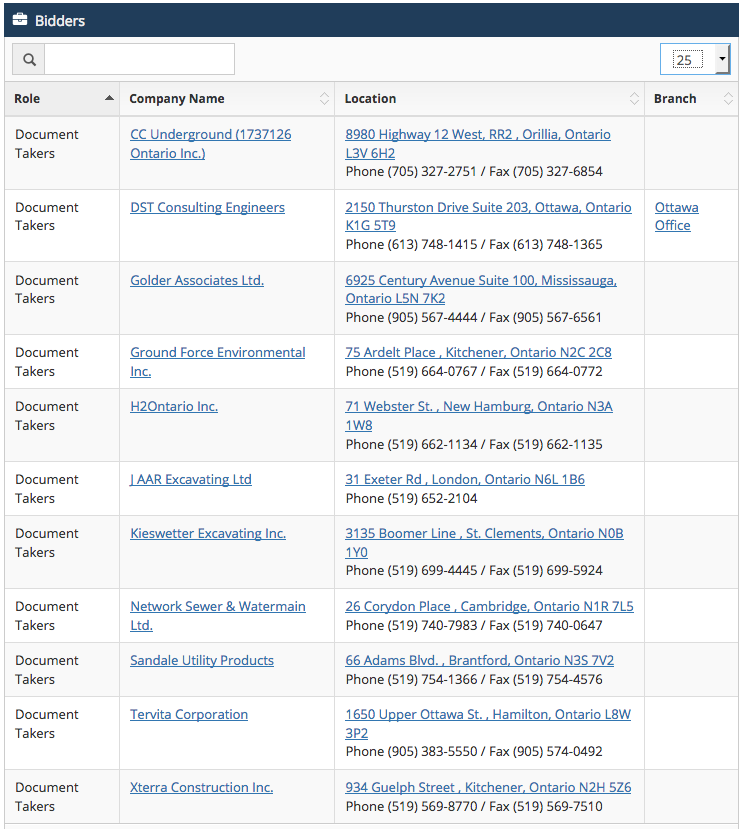Open 75 Ardelt Place Kitchener address
This screenshot has width=744, height=829.
coord(478,352)
